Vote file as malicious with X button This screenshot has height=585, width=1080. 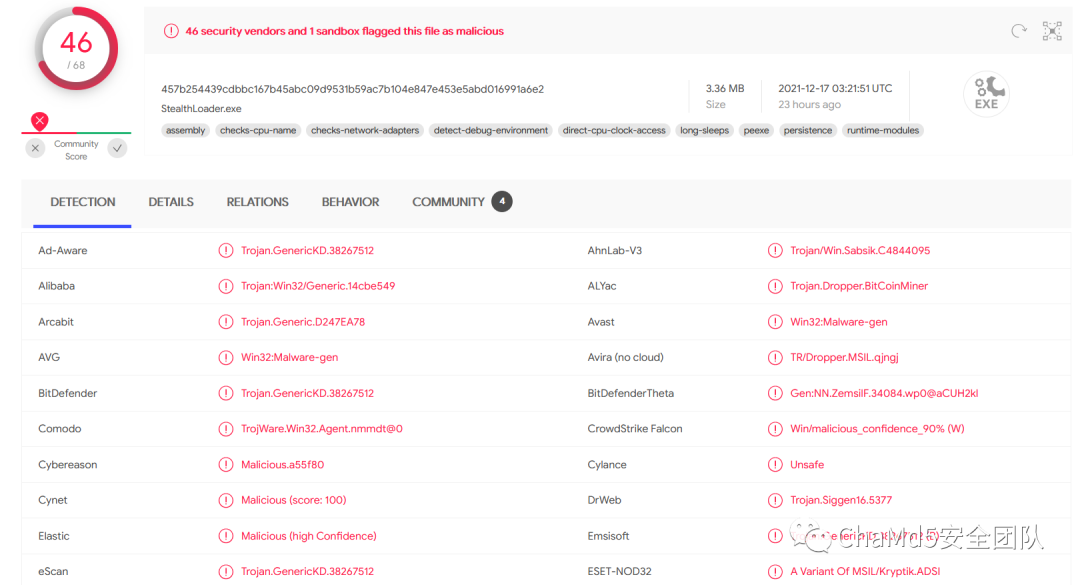35,148
